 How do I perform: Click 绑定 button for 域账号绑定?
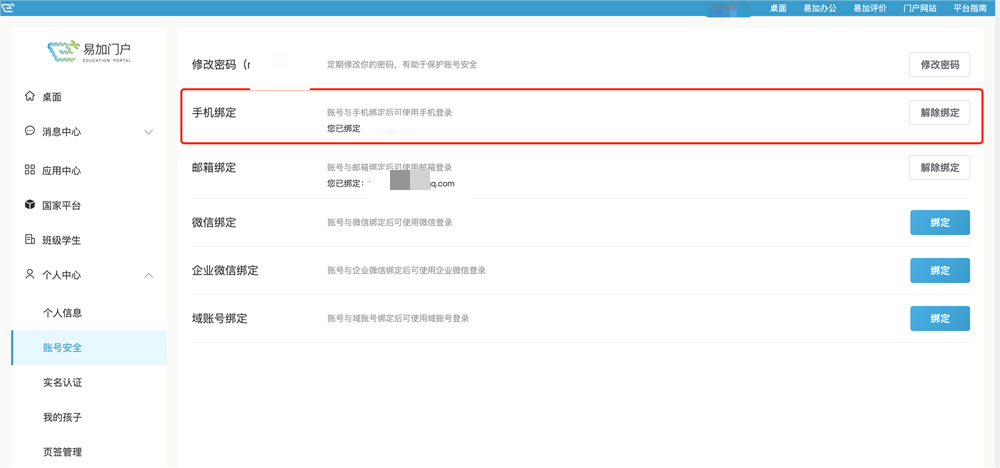(x=939, y=318)
